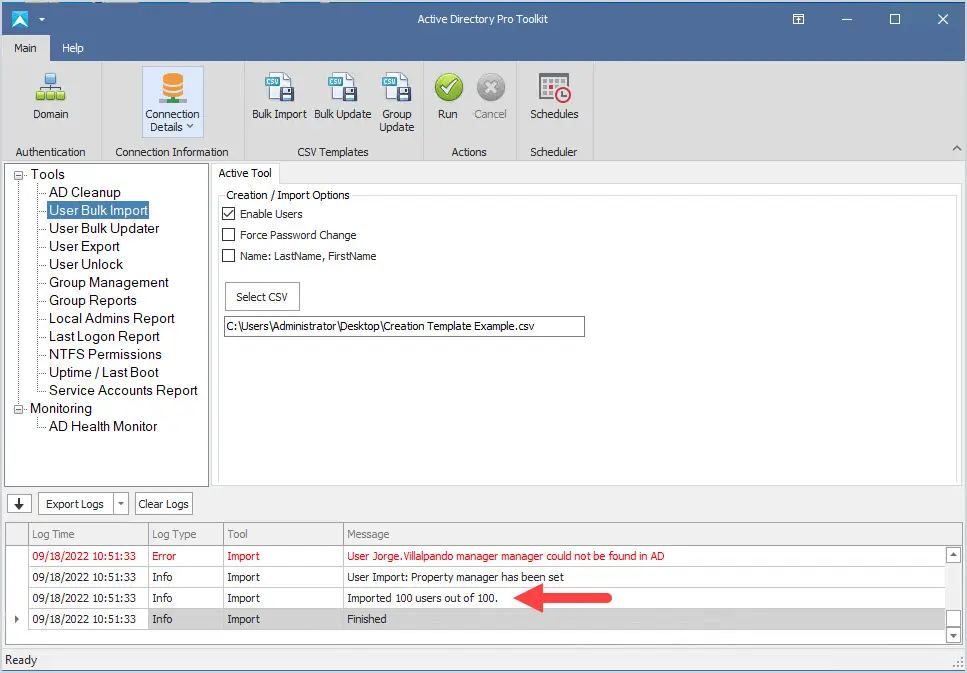Click the row indicator arrow of the Finished row
This screenshot has width=967, height=673.
pos(17,619)
